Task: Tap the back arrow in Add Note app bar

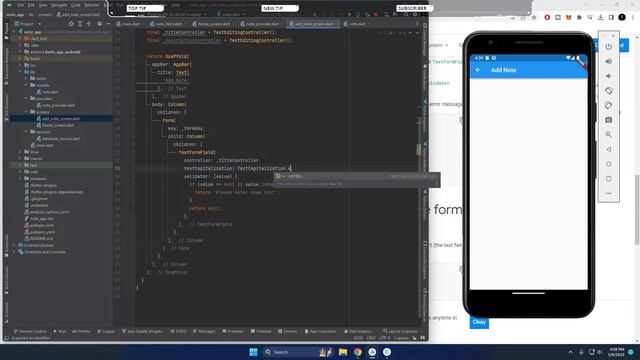Action: [x=478, y=70]
